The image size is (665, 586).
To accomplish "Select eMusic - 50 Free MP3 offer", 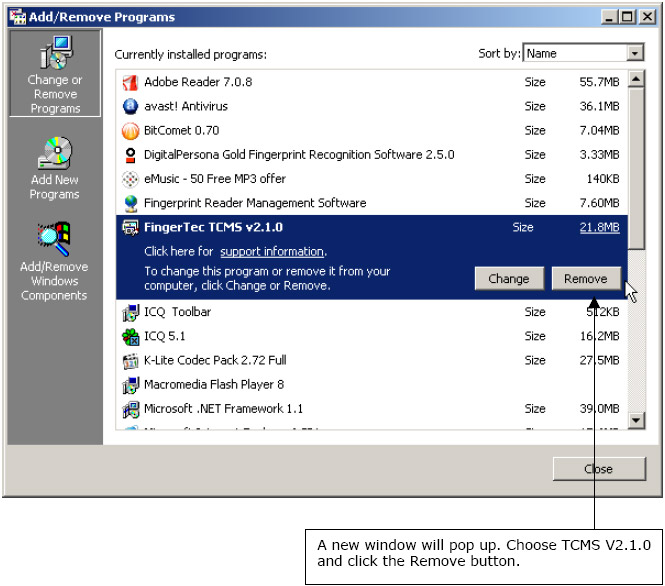I will (x=372, y=179).
